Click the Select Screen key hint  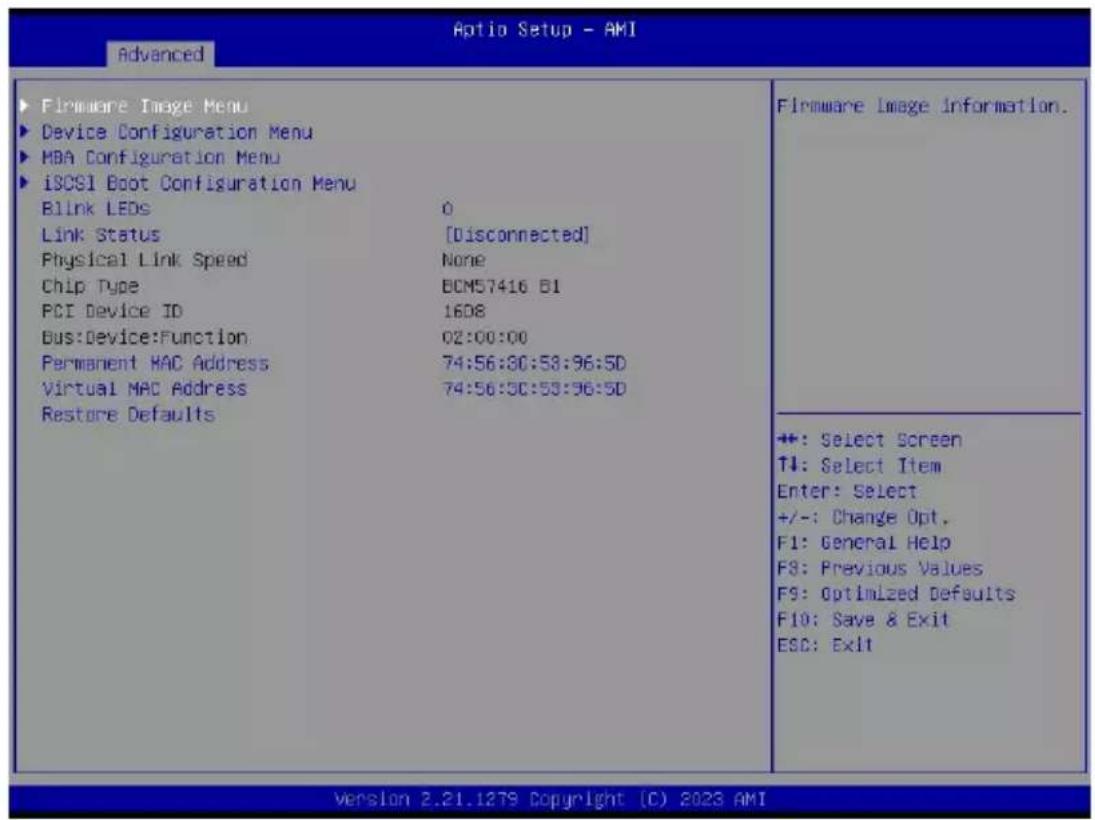tap(869, 440)
